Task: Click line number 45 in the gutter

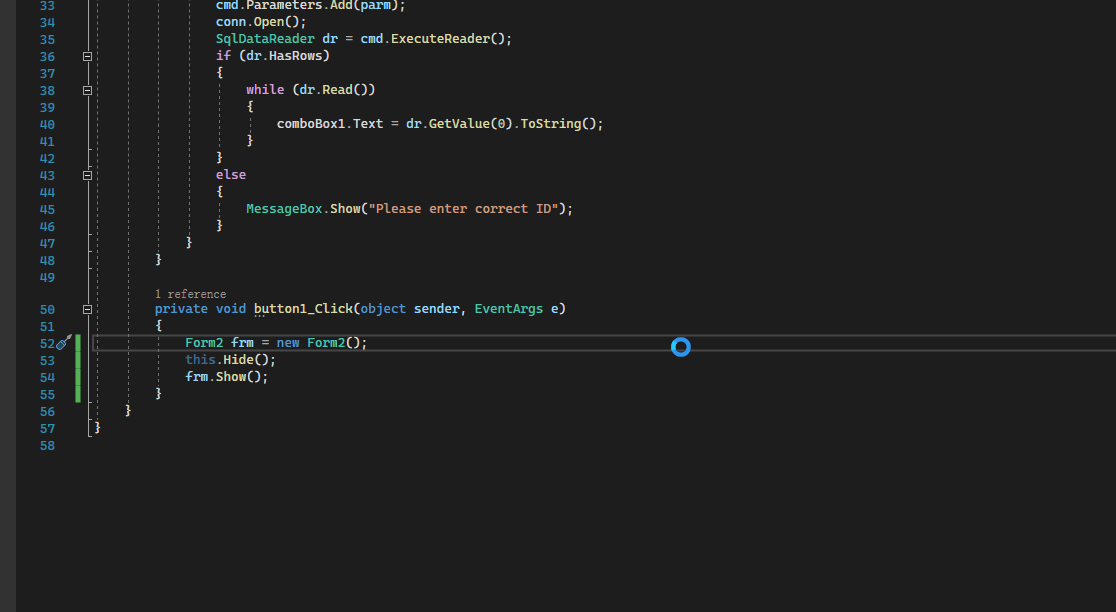Action: (47, 210)
